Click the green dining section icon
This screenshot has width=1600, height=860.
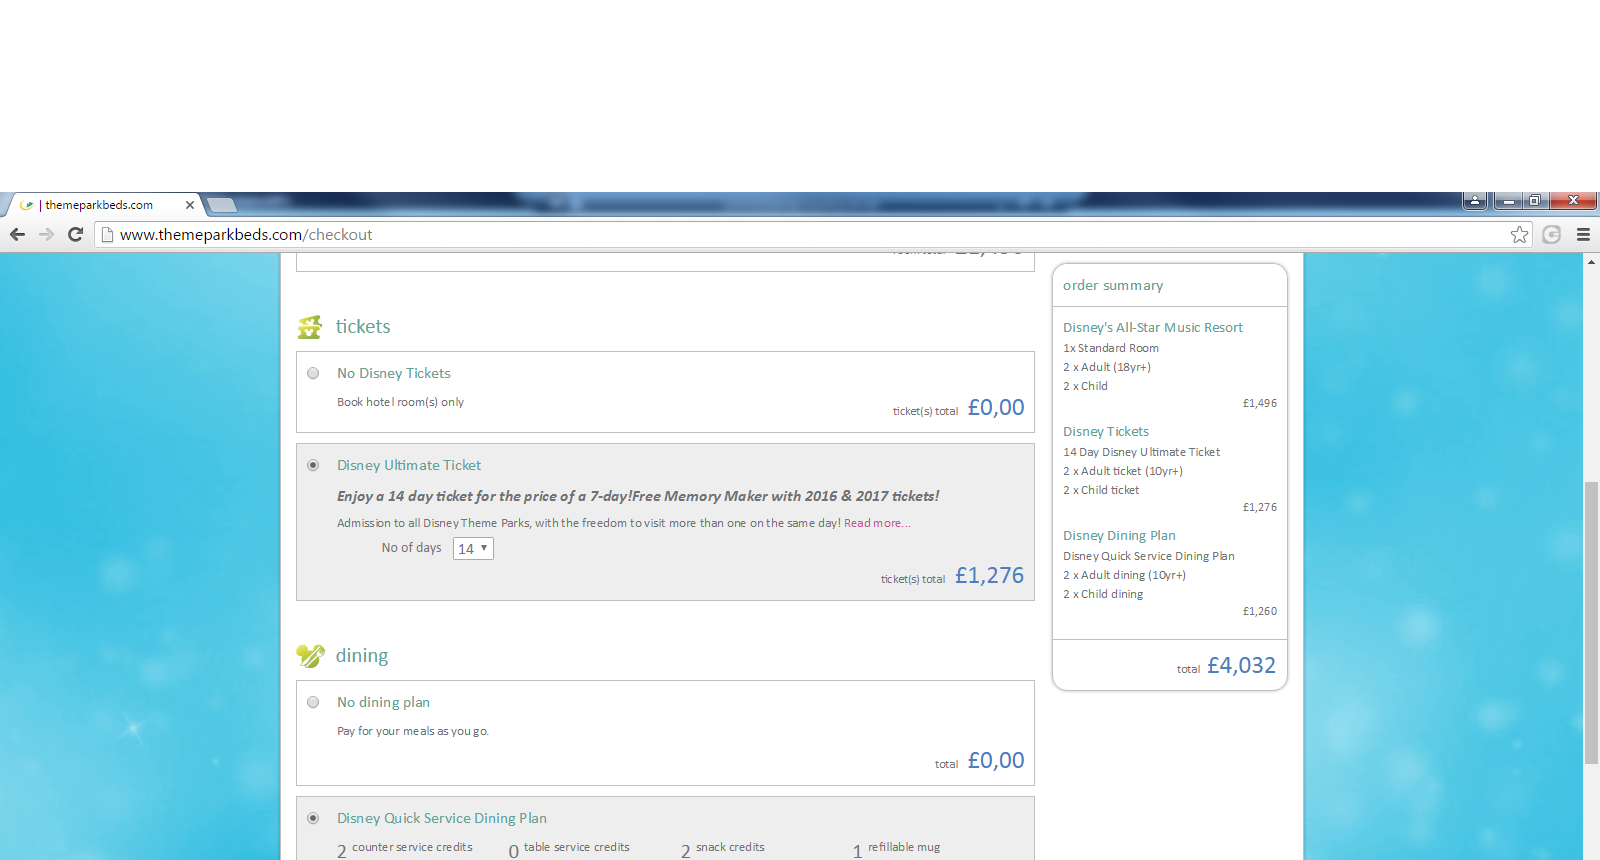click(310, 656)
